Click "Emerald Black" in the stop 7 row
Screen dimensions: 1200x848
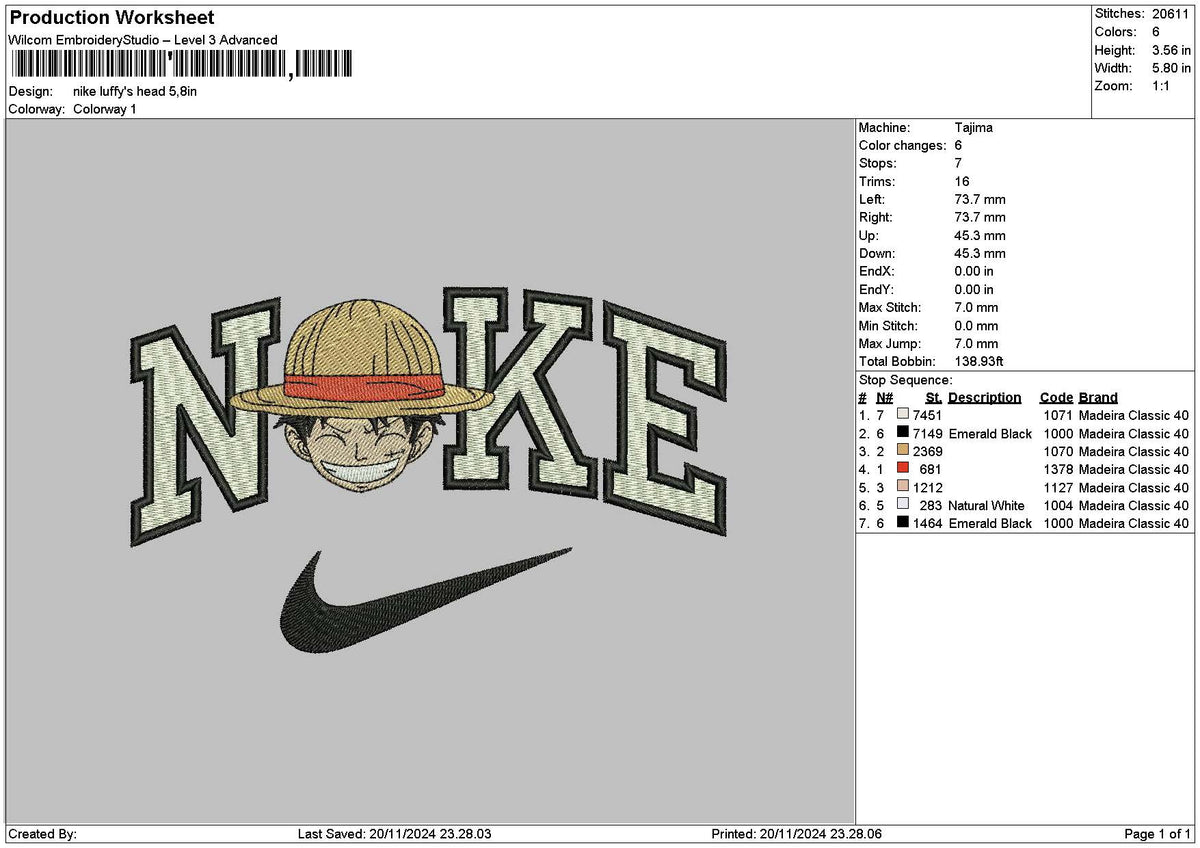990,523
